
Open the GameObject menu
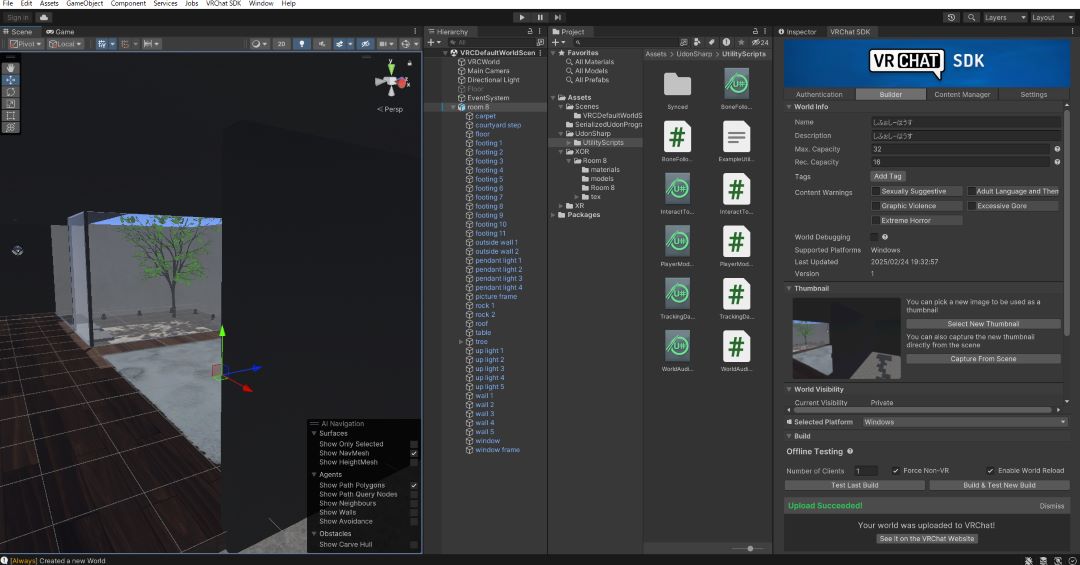coord(85,3)
